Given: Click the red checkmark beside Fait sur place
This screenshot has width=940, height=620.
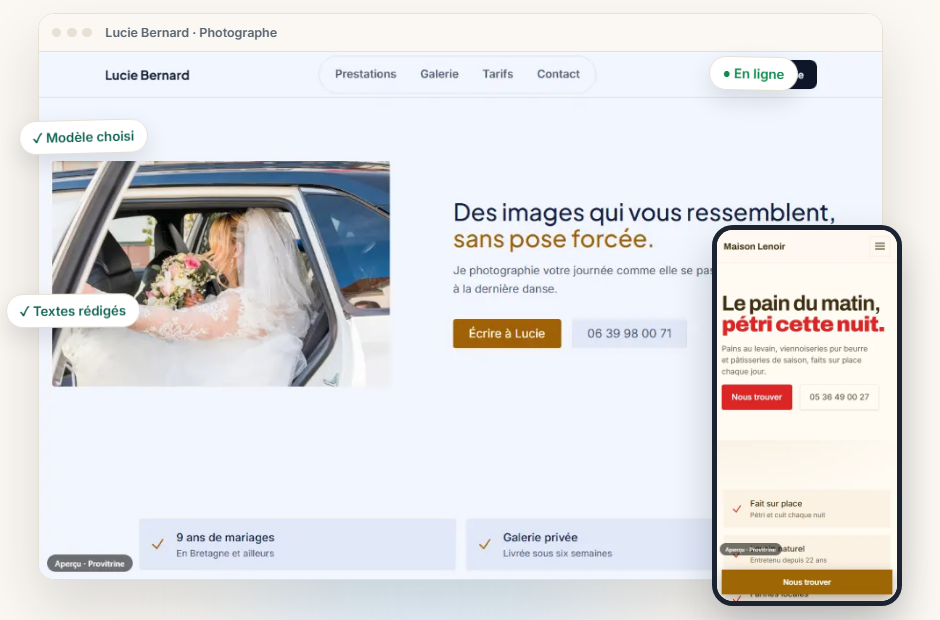Looking at the screenshot, I should click(737, 509).
